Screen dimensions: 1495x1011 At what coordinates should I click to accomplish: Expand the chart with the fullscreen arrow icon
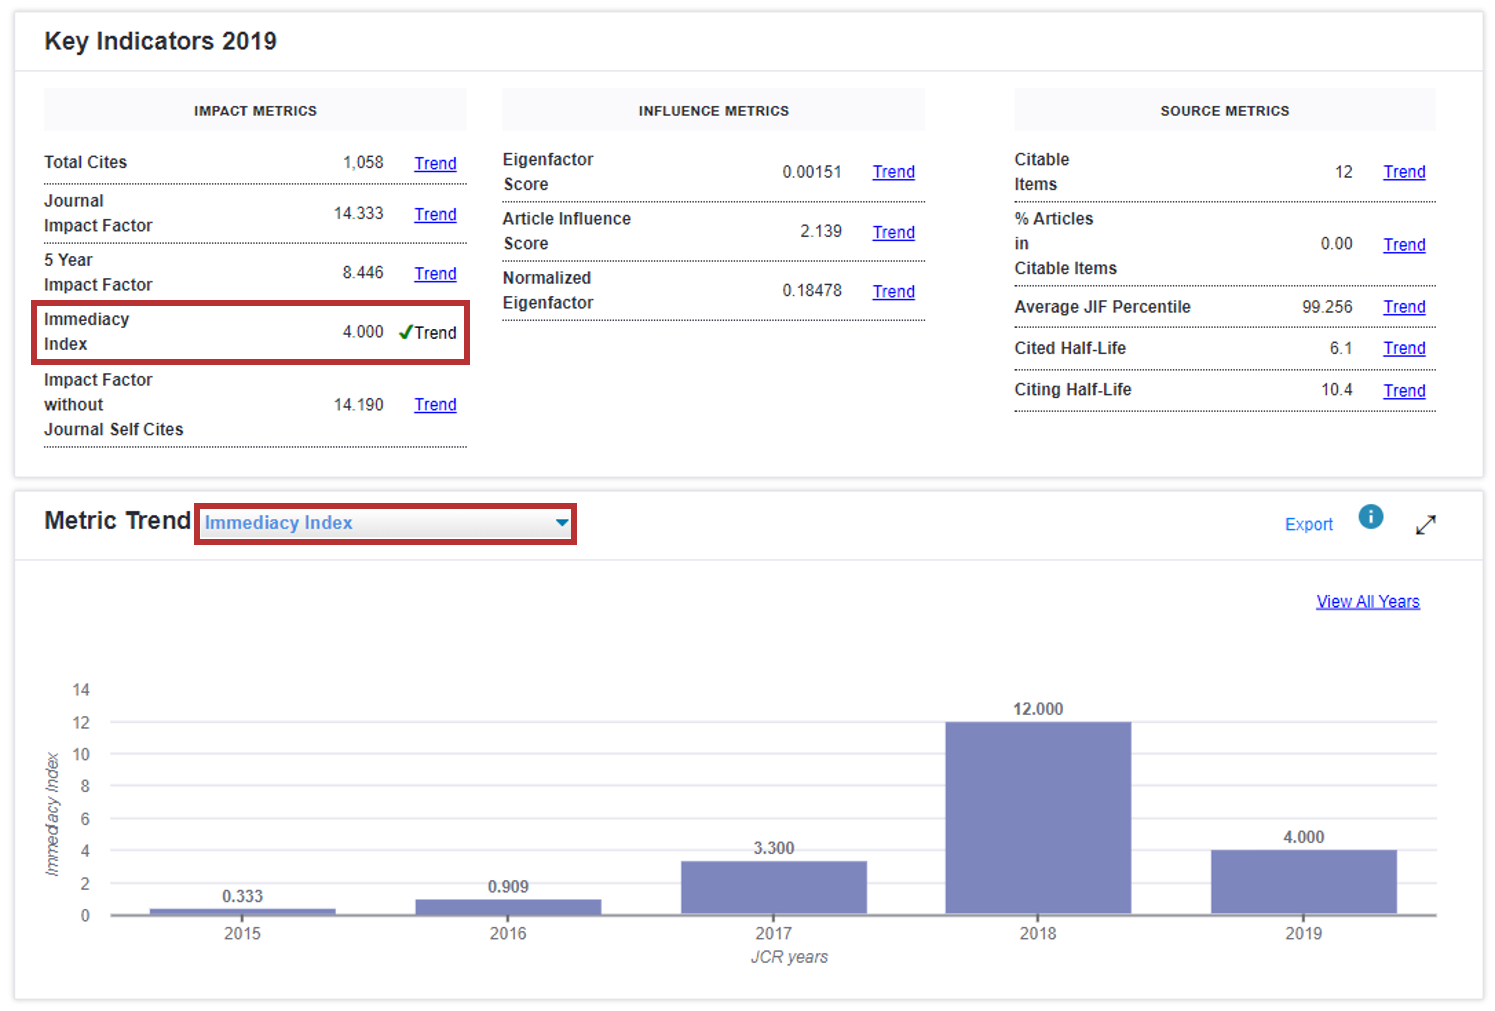[1425, 525]
